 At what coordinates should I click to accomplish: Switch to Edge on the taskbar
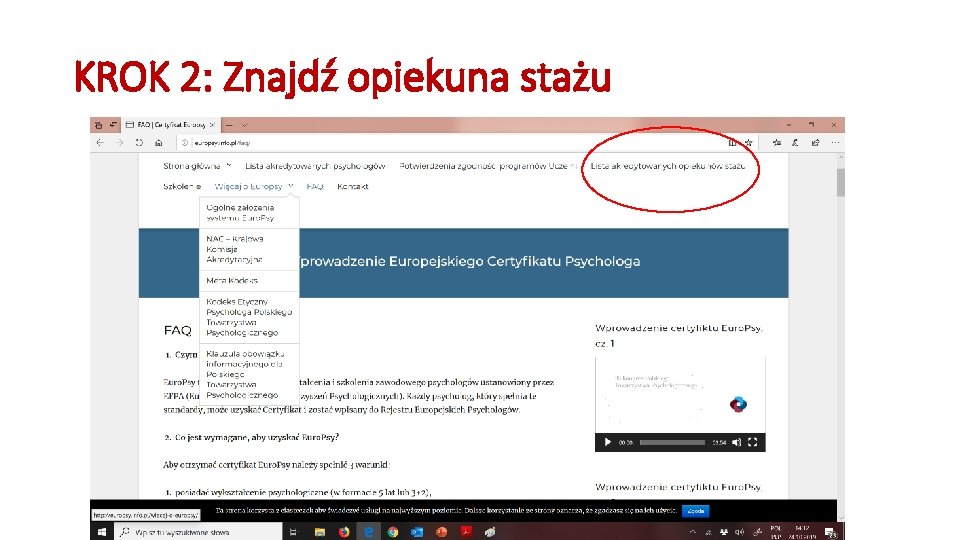pyautogui.click(x=369, y=532)
